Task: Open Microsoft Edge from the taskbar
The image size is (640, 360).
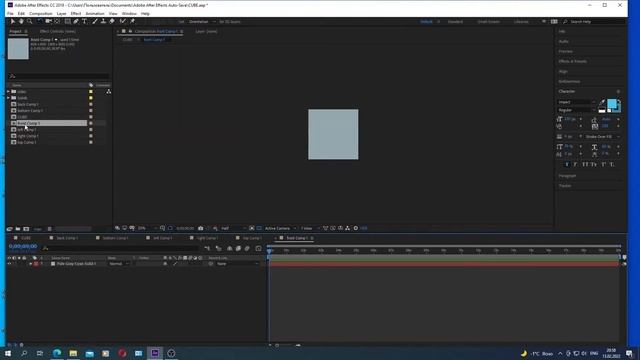Action: tap(57, 353)
